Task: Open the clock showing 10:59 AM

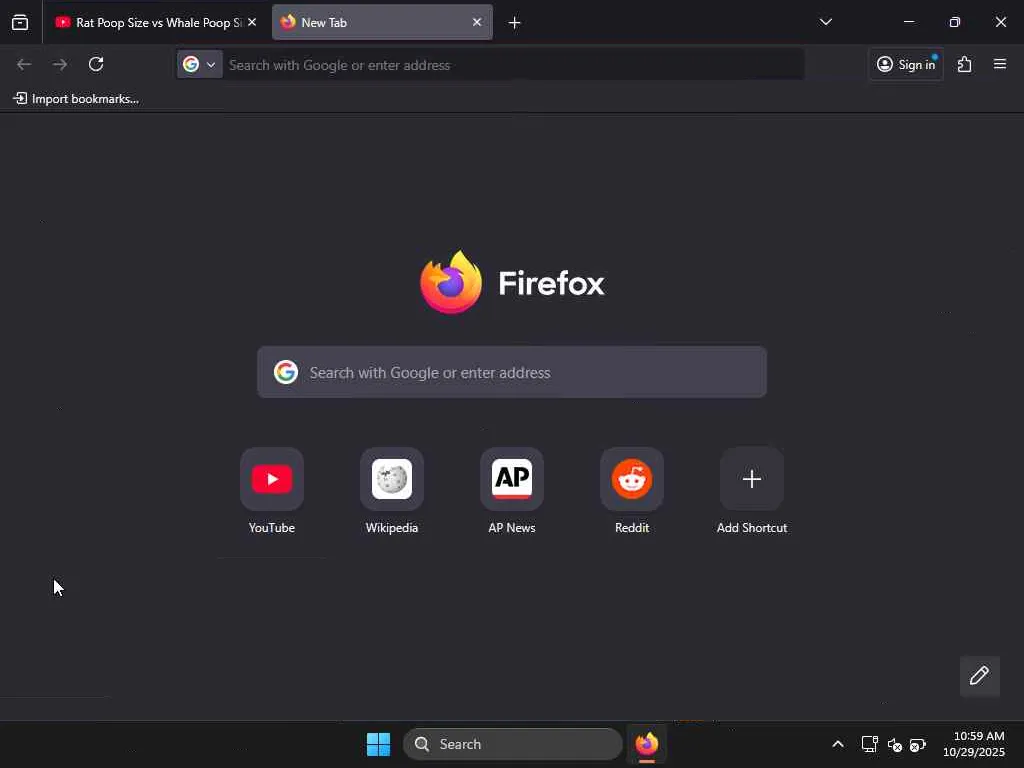Action: [x=974, y=744]
